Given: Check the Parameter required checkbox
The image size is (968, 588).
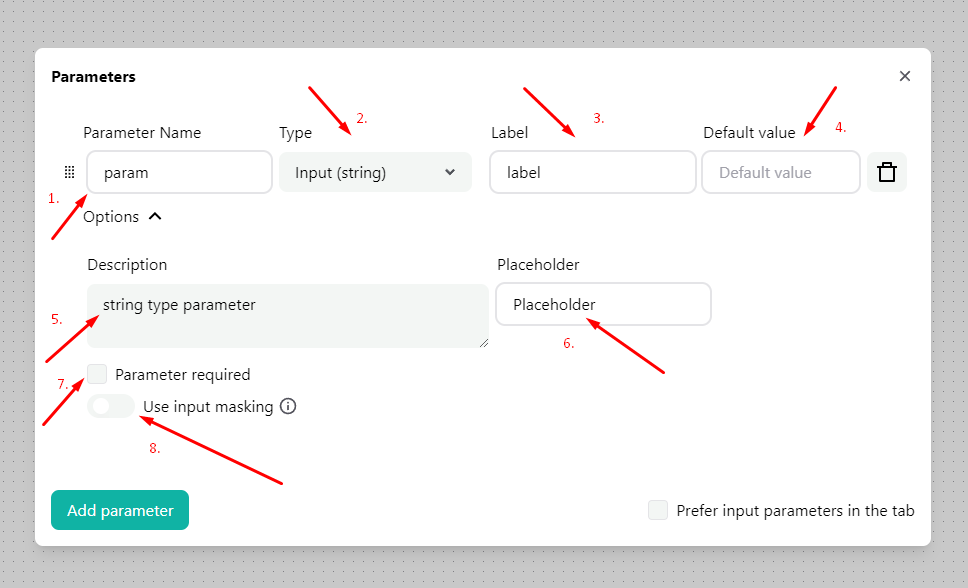Looking at the screenshot, I should 97,374.
